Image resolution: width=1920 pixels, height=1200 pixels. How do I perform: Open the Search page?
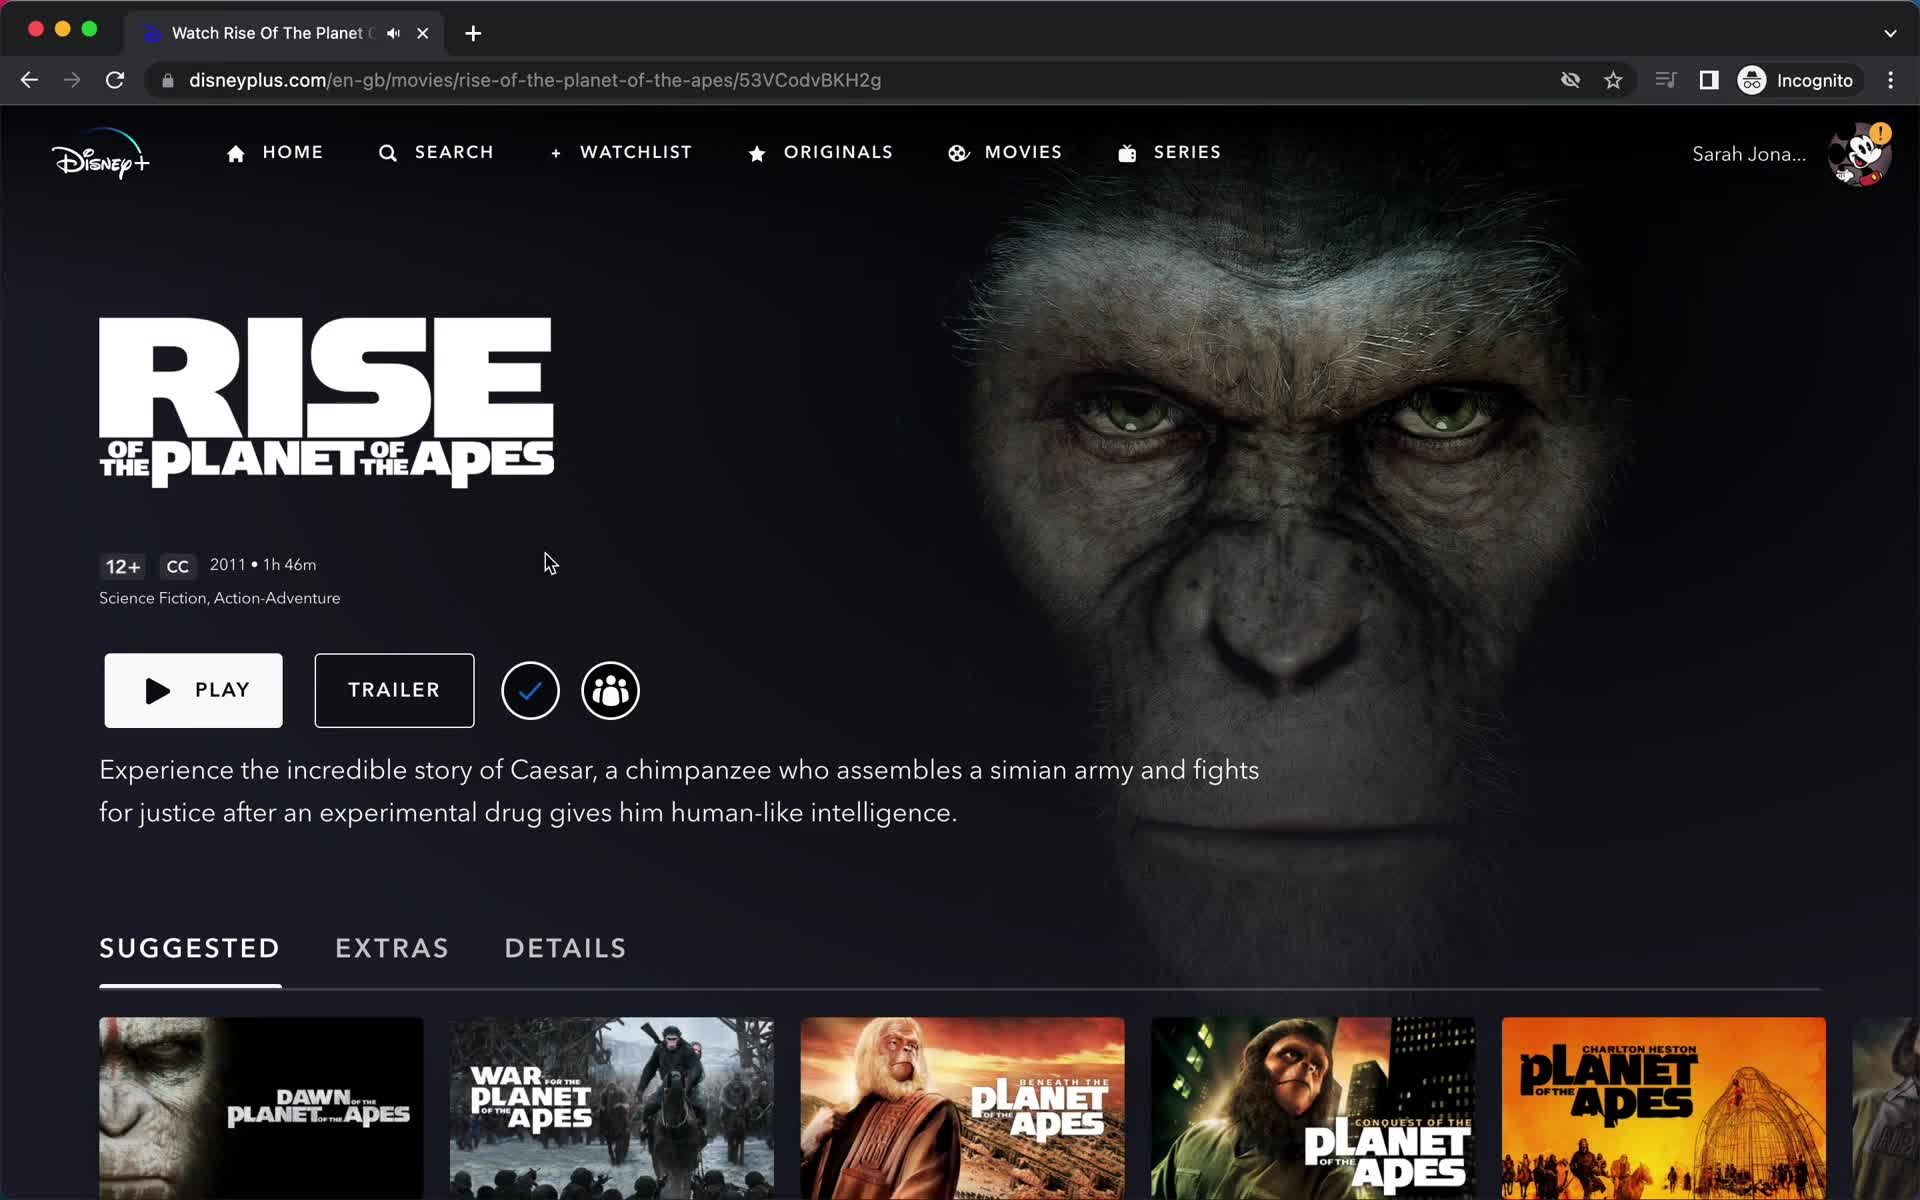point(436,152)
